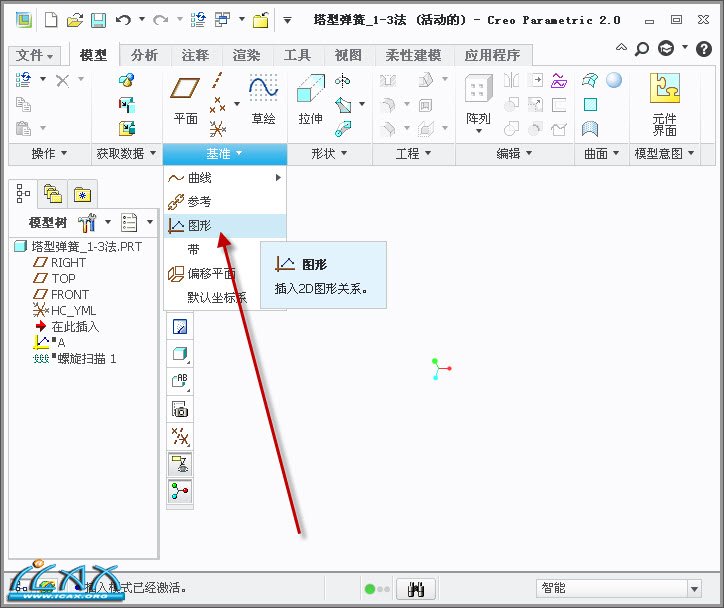
Task: Open the 元件界面 component interface tool
Action: pos(664,104)
